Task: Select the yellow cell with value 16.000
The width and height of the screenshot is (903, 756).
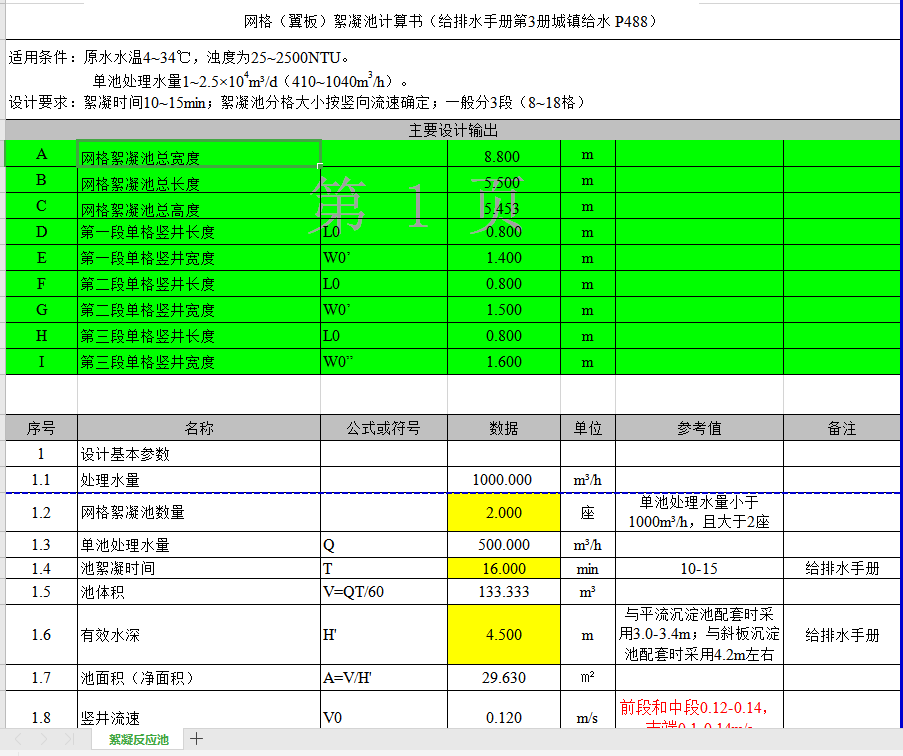Action: [503, 568]
